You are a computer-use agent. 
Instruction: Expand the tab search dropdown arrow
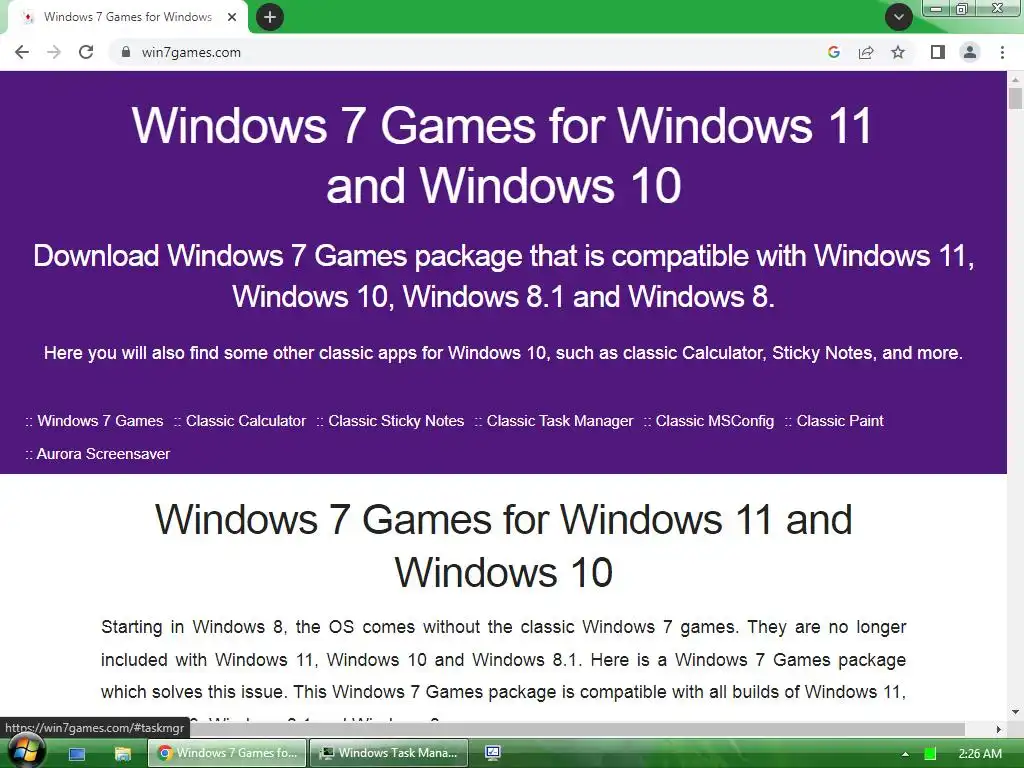(x=899, y=17)
